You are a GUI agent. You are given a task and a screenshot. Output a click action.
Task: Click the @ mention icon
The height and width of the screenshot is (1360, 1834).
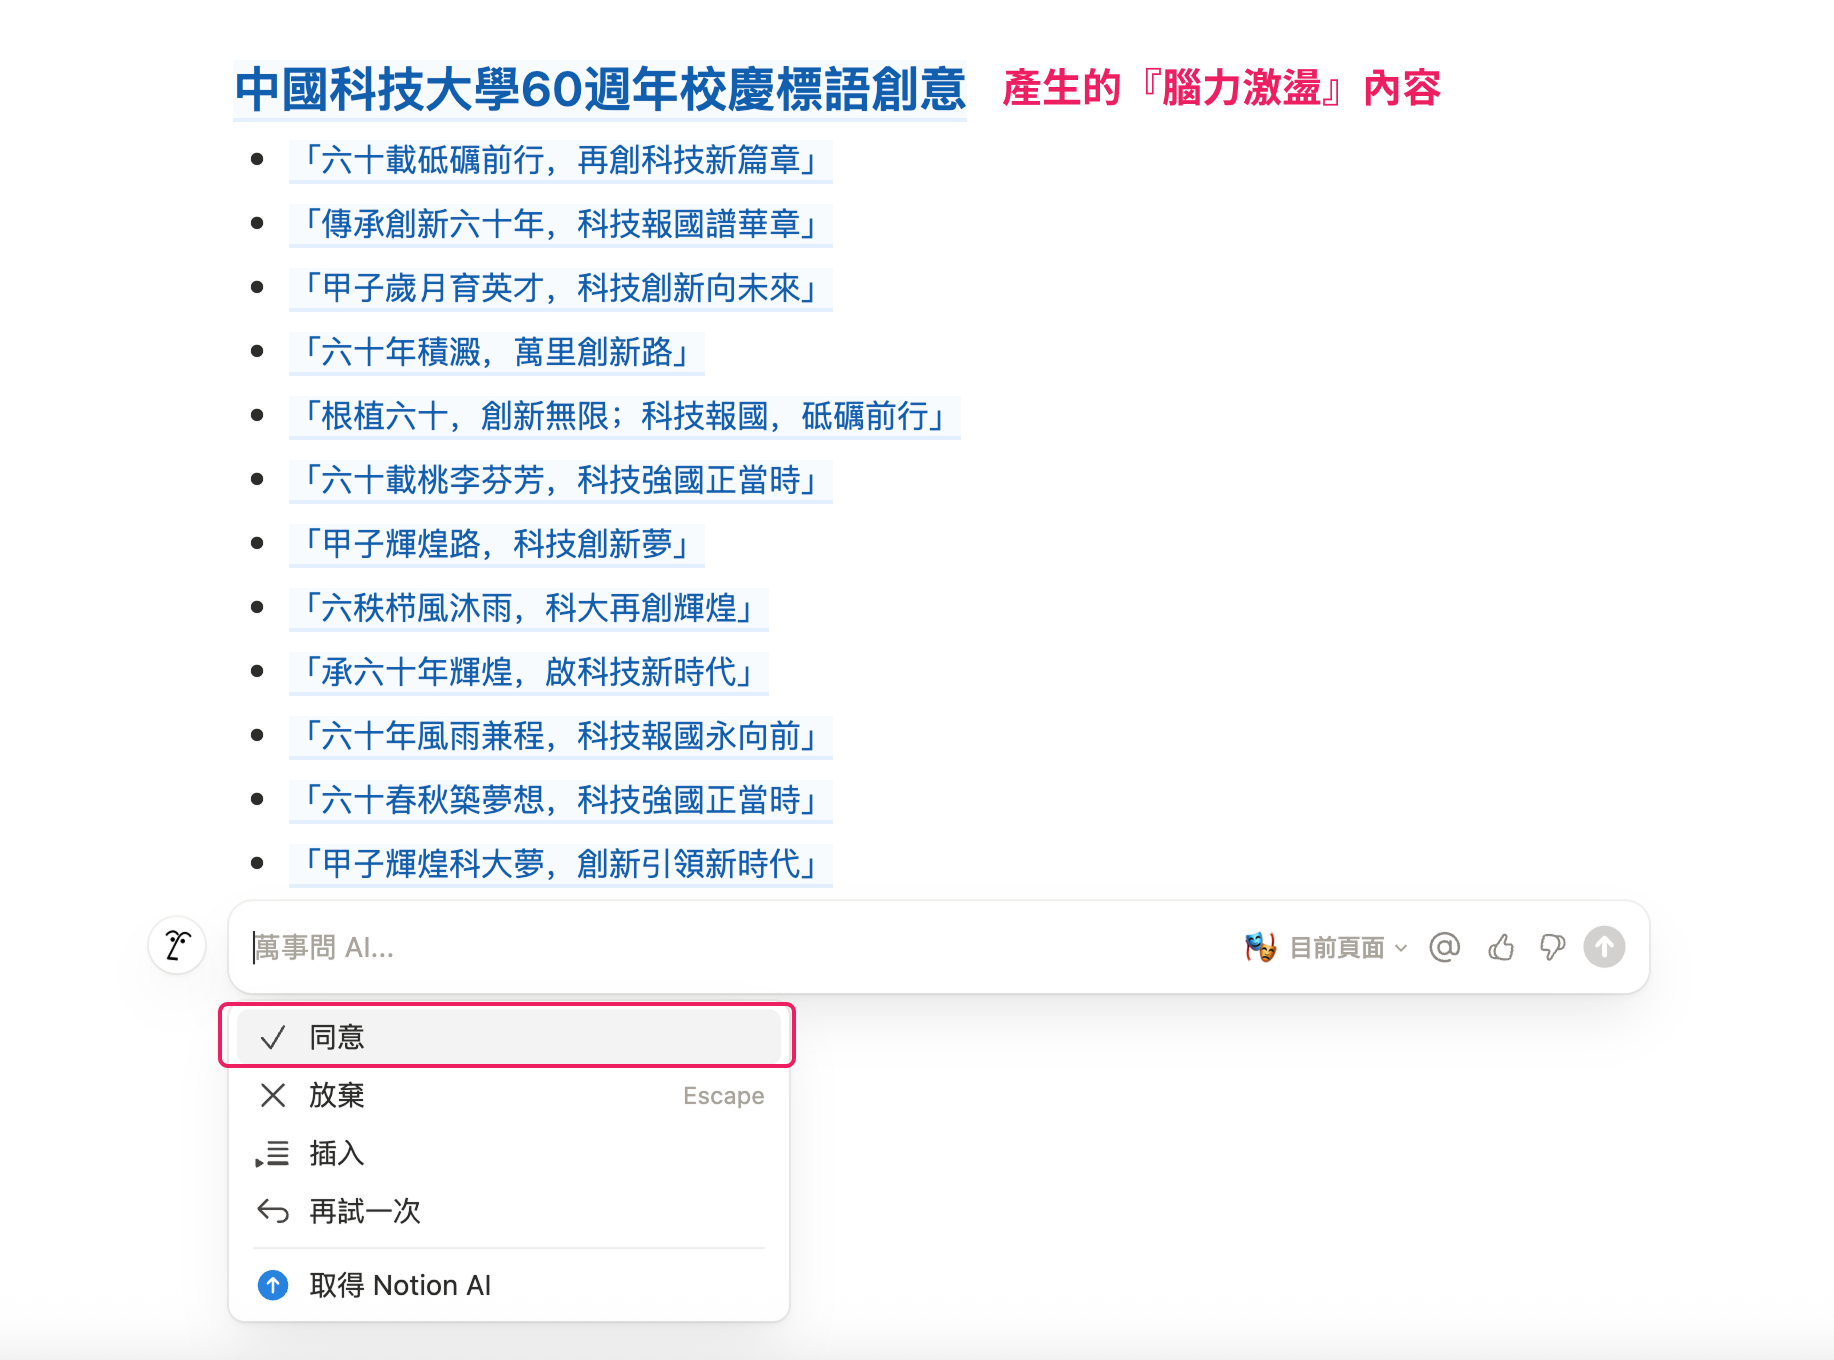pos(1444,947)
